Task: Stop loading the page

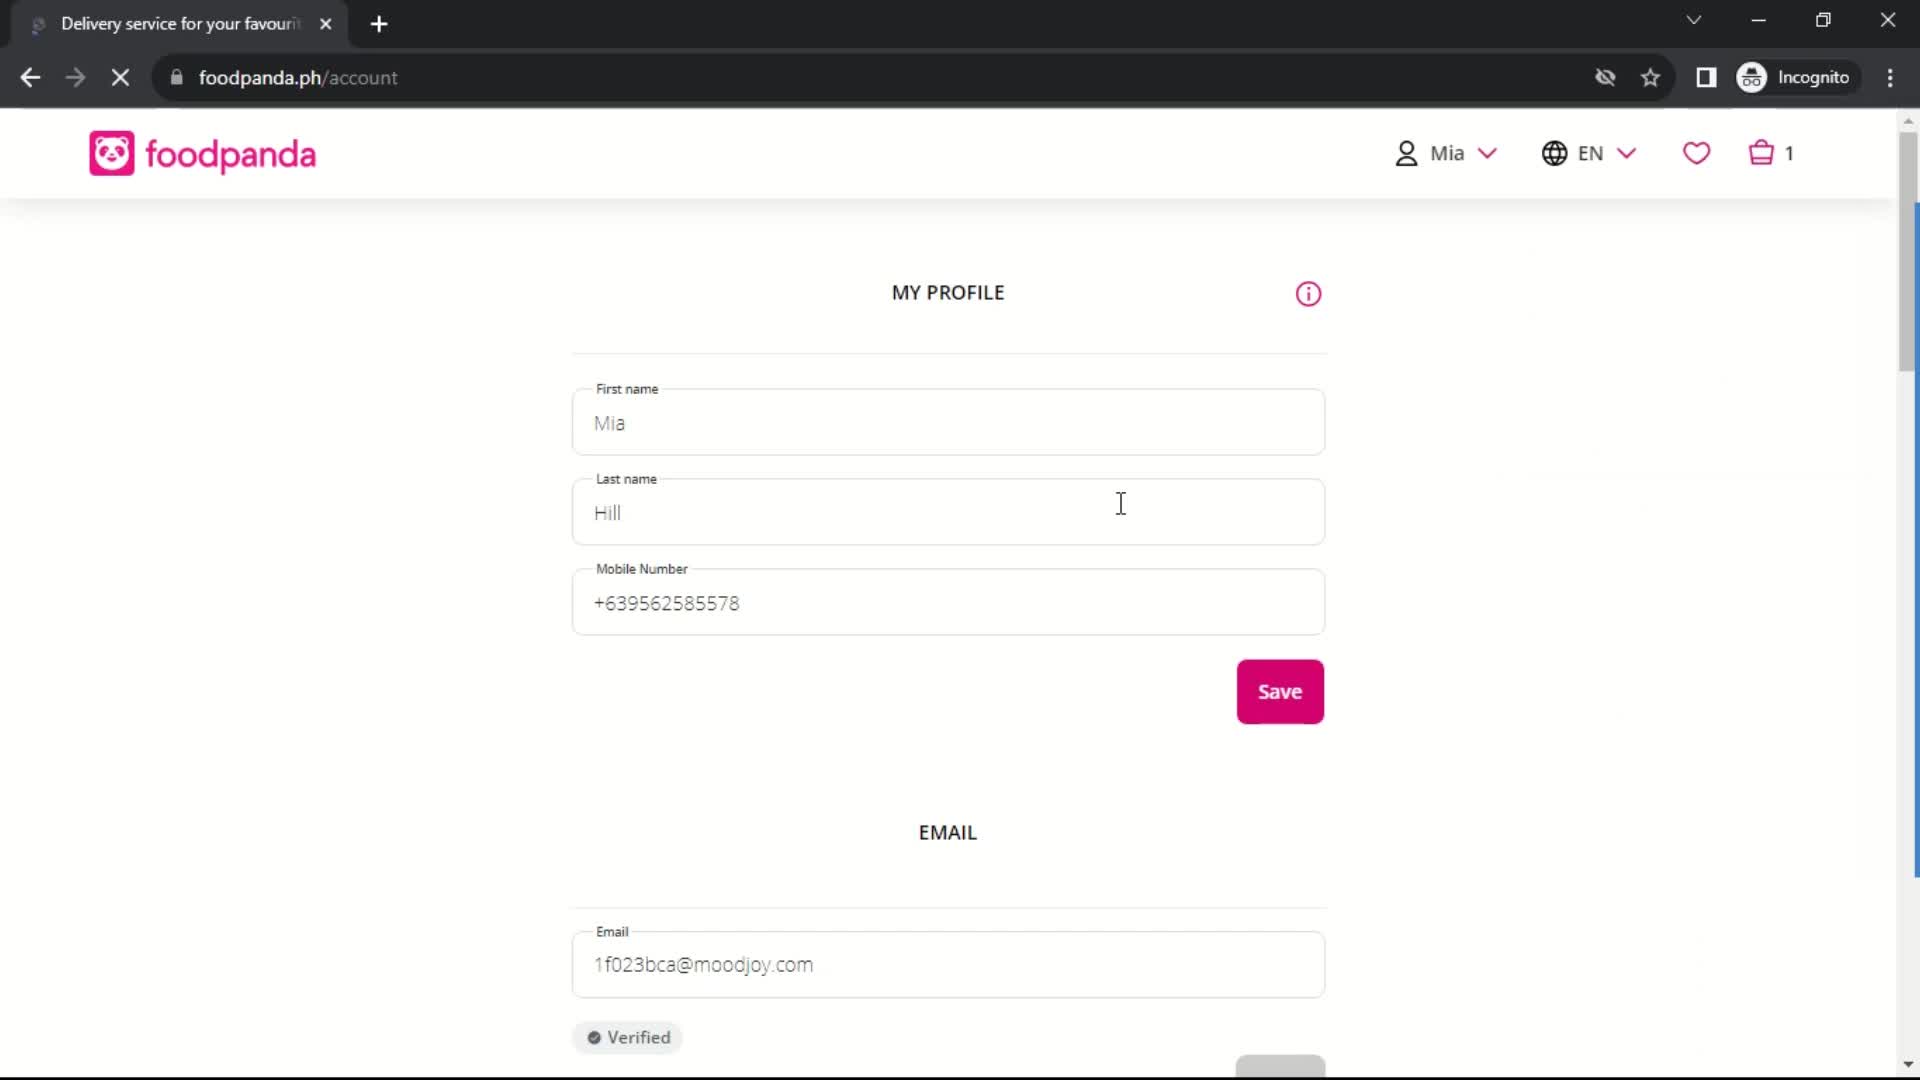Action: 120,77
